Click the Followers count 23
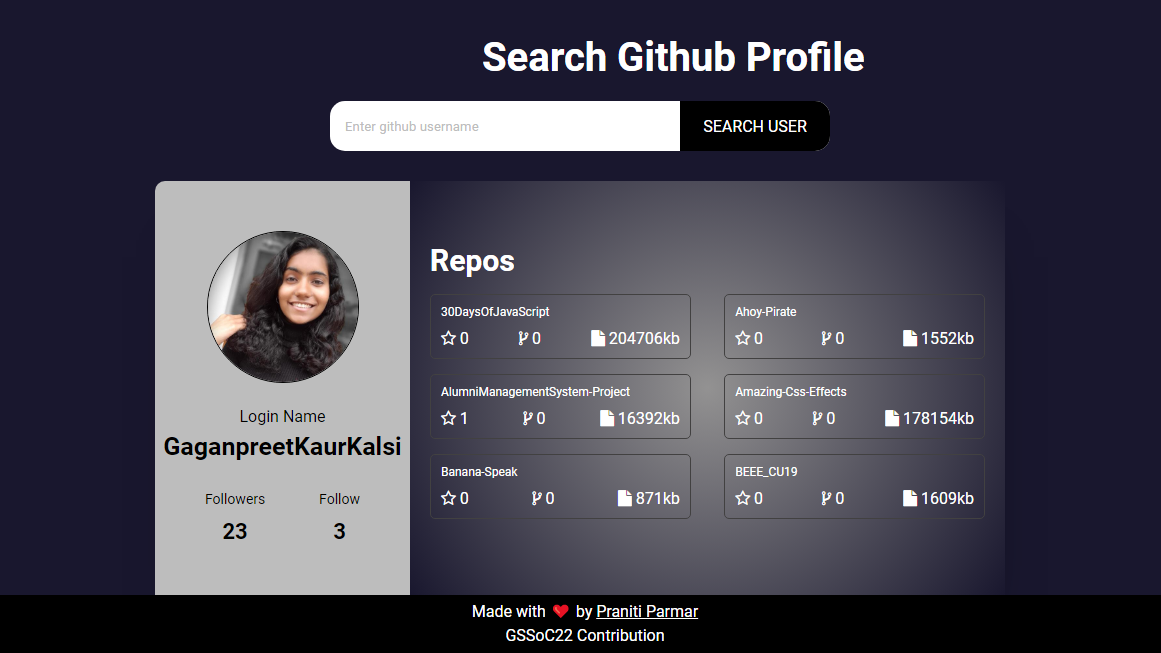Screen dimensions: 1161x653 pyautogui.click(x=235, y=531)
